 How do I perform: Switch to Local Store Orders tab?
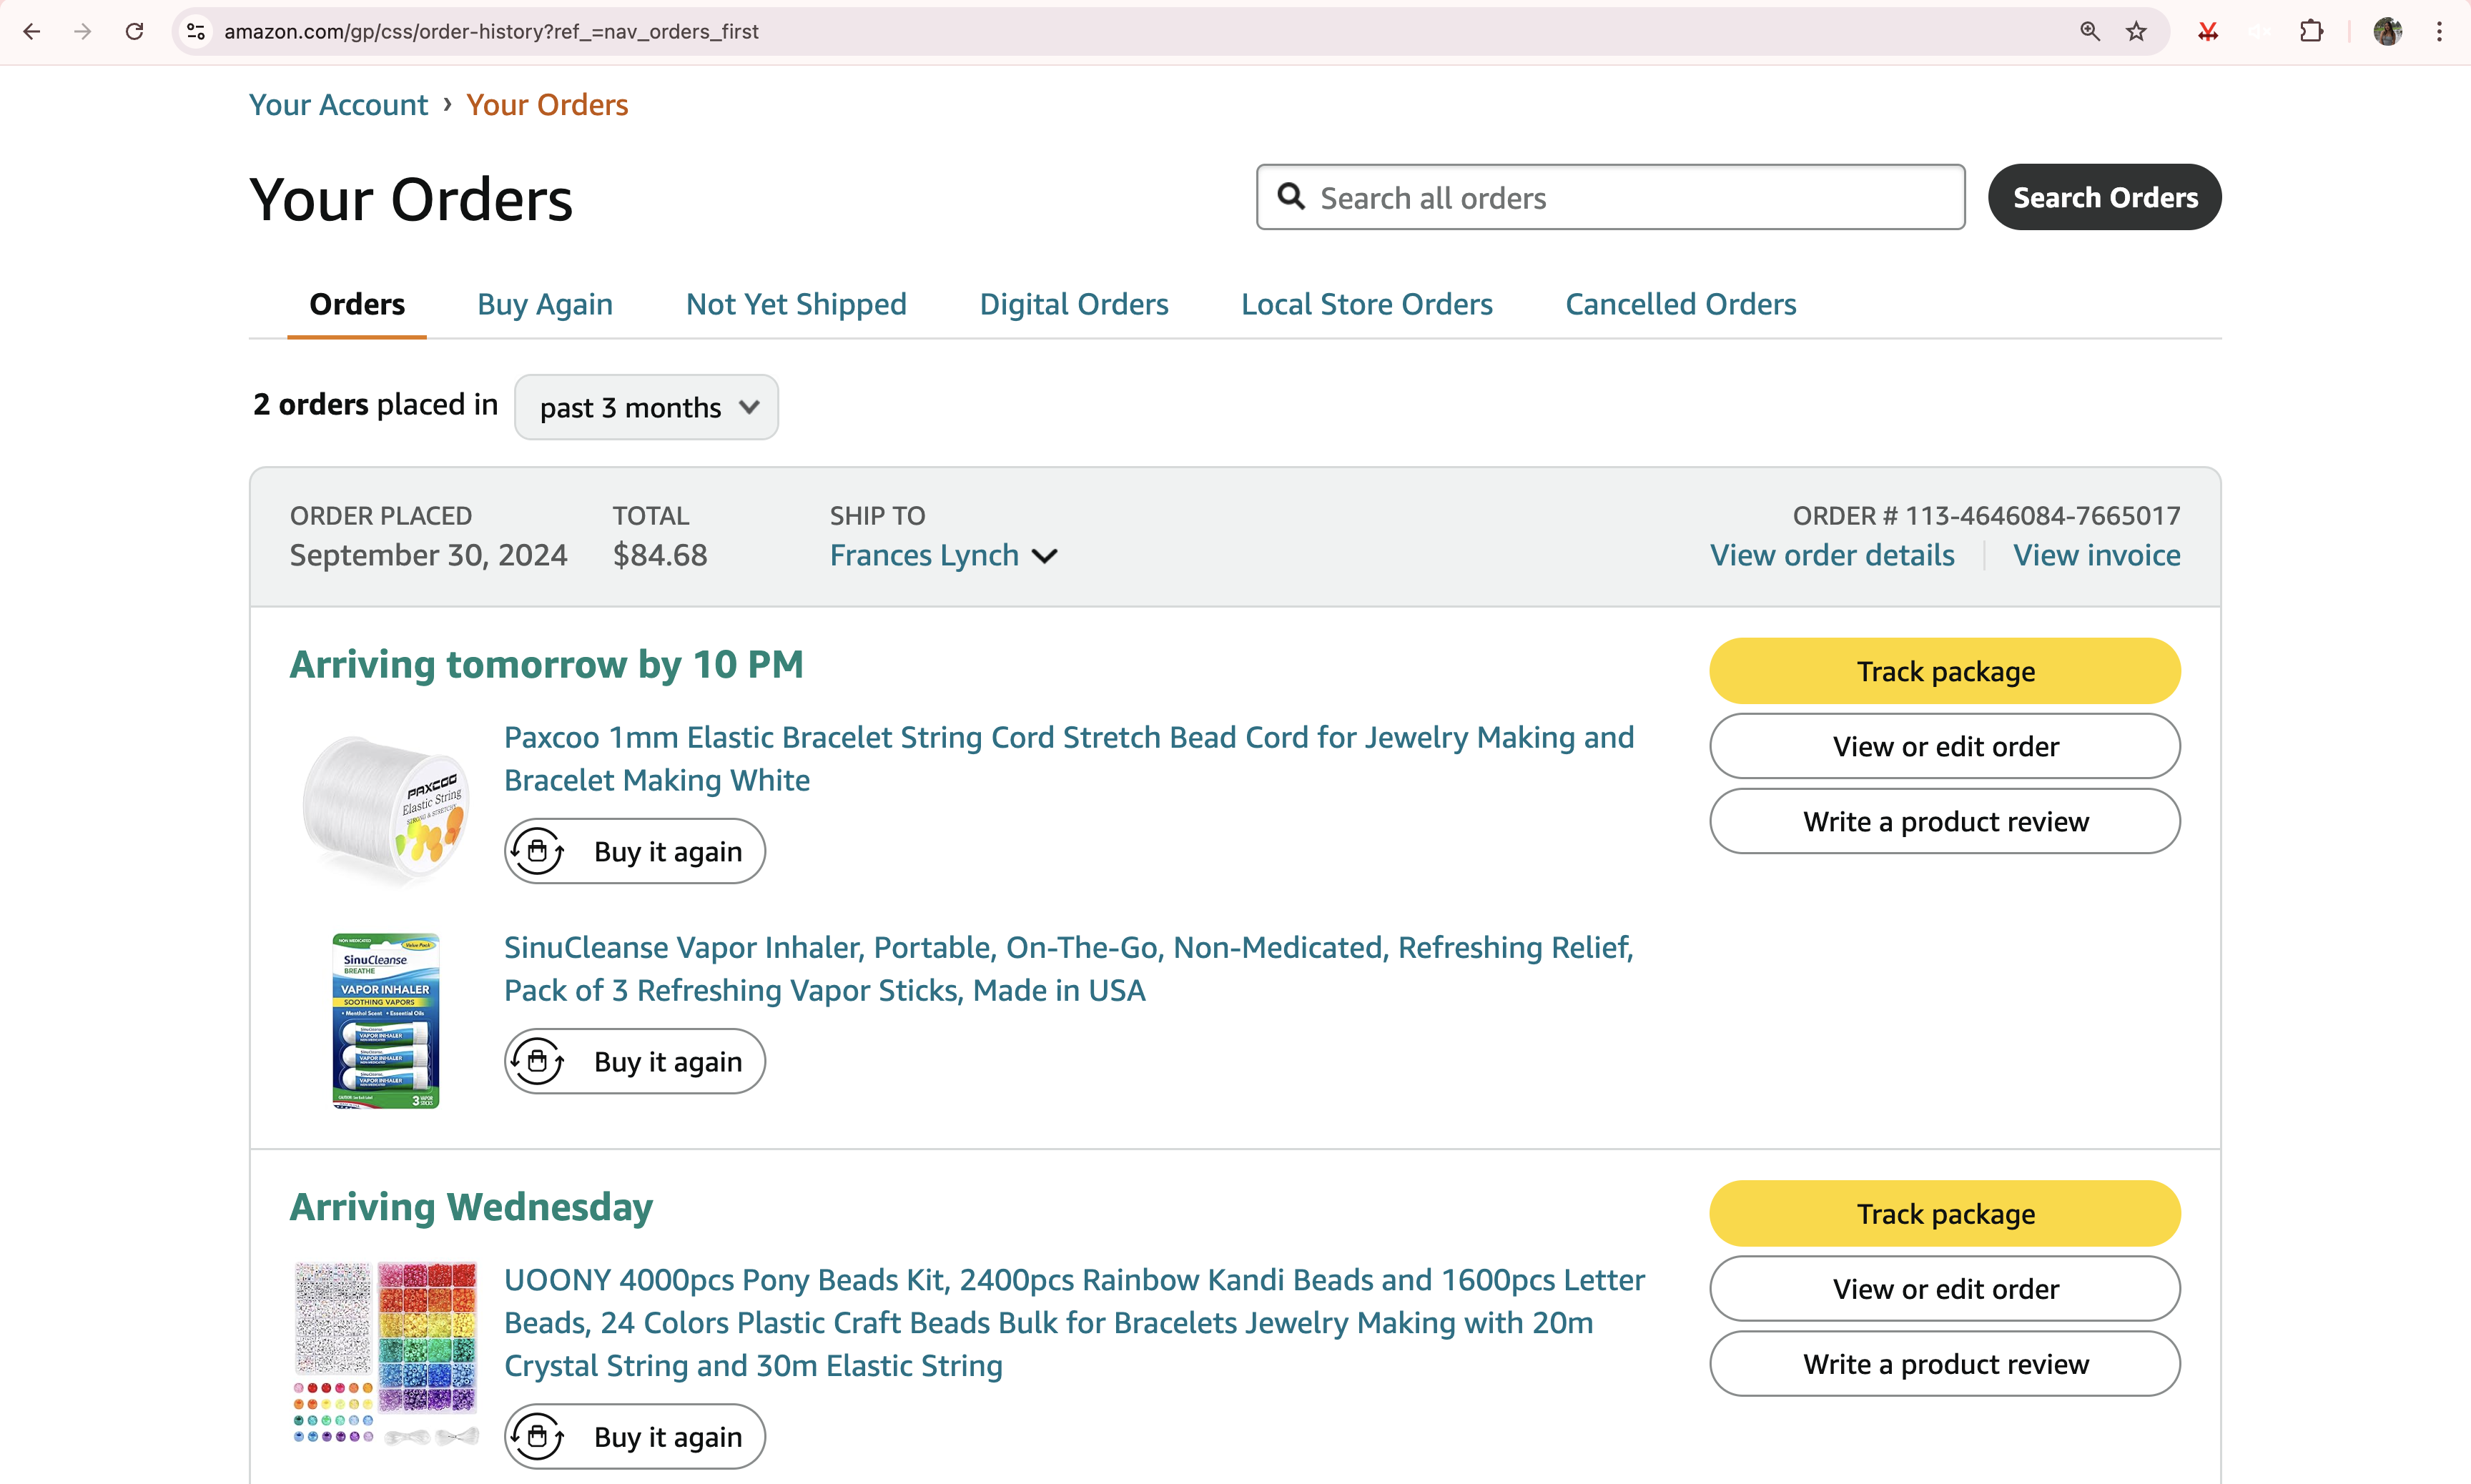click(x=1367, y=304)
